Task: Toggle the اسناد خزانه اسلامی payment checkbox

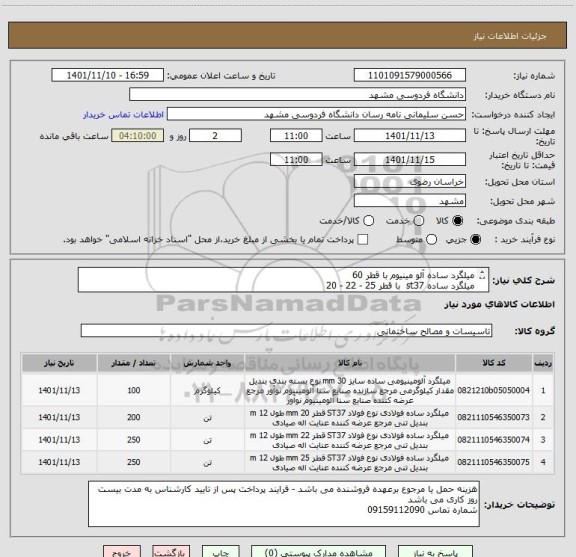Action: (x=363, y=240)
